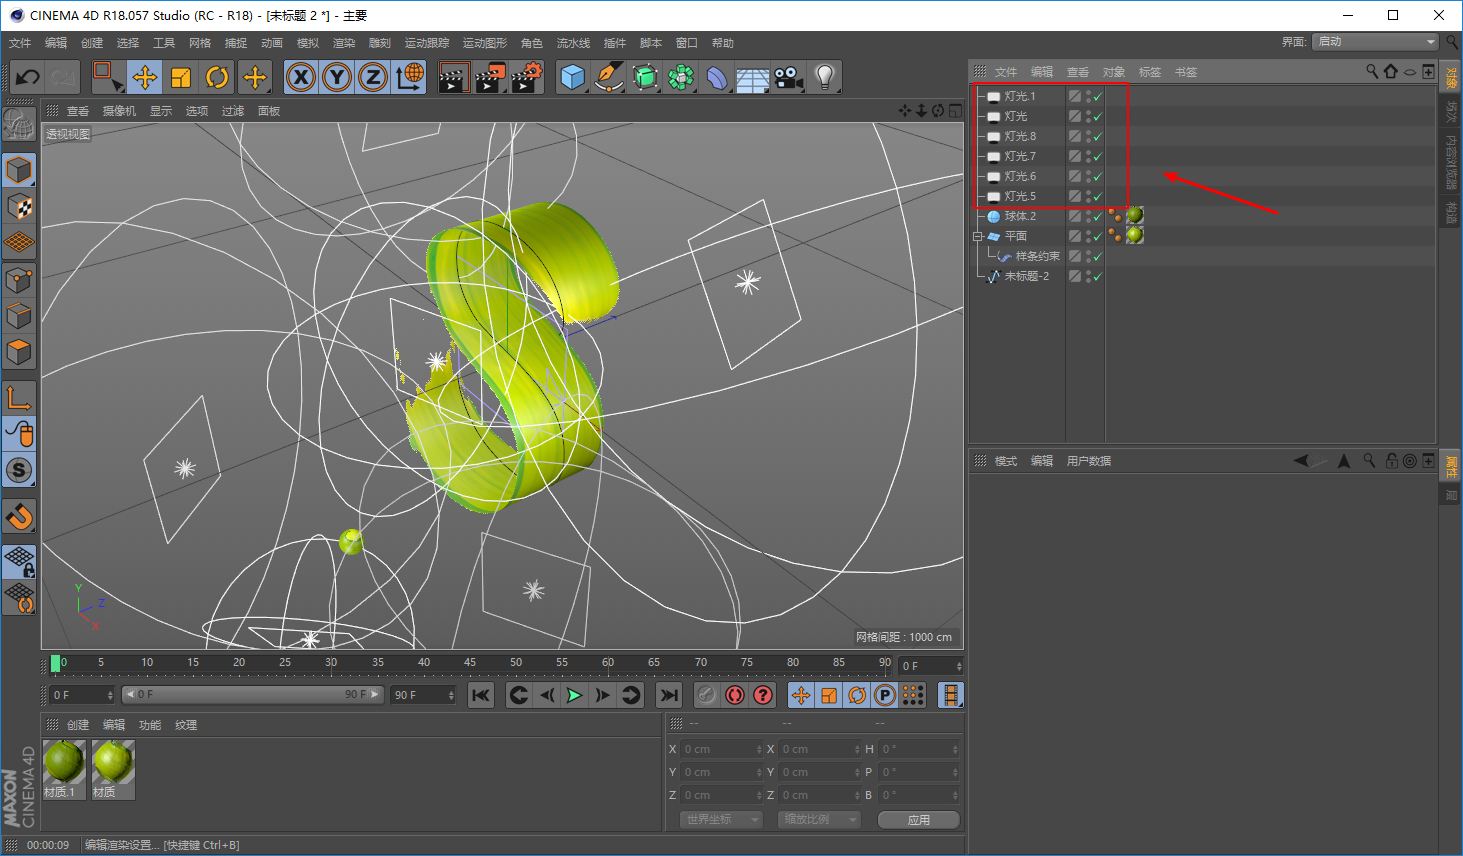Click layer square of 灯光.6

pos(1075,176)
